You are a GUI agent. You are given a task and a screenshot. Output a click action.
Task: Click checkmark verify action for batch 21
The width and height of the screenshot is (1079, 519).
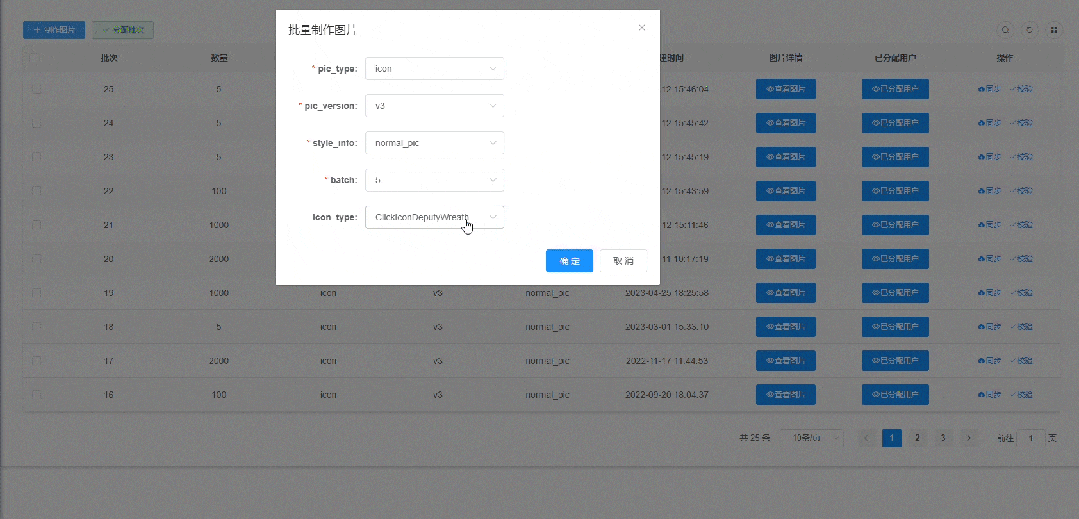click(x=1021, y=224)
